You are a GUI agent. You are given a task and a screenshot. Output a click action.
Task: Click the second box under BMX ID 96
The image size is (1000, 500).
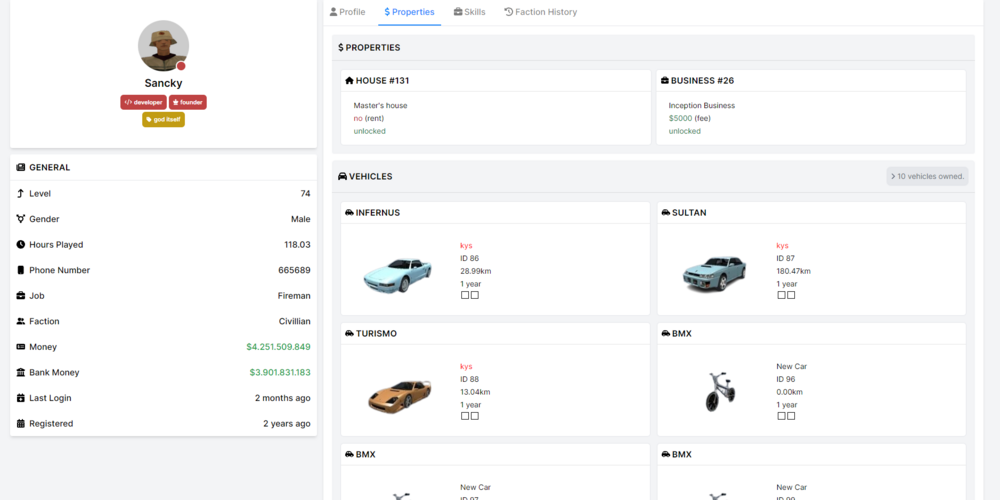pos(791,416)
